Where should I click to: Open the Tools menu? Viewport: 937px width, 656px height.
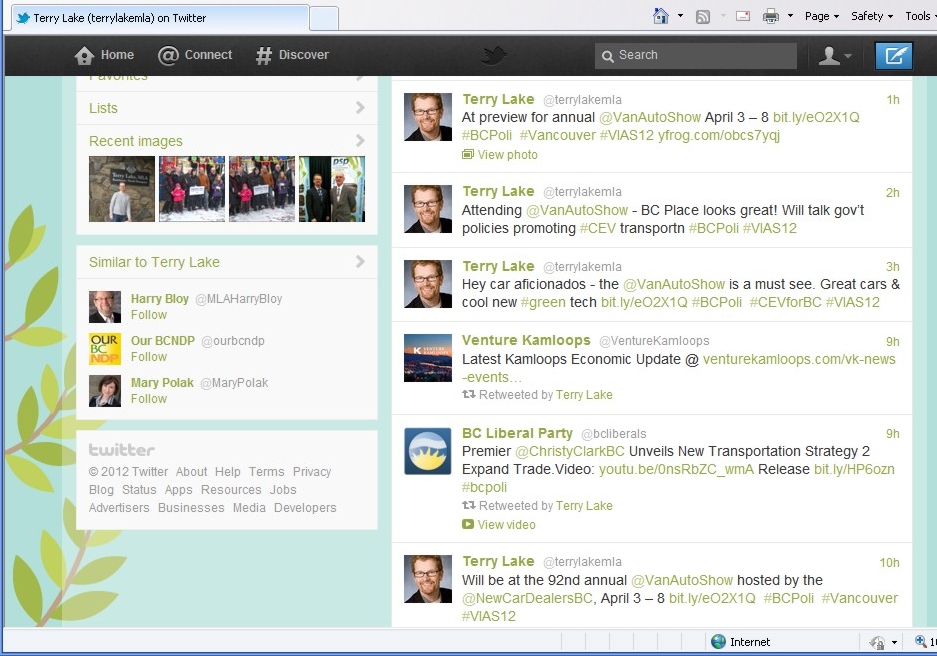(x=920, y=16)
